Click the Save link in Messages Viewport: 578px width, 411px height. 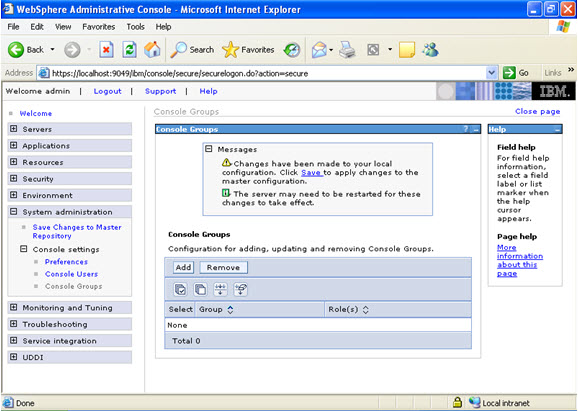311,173
